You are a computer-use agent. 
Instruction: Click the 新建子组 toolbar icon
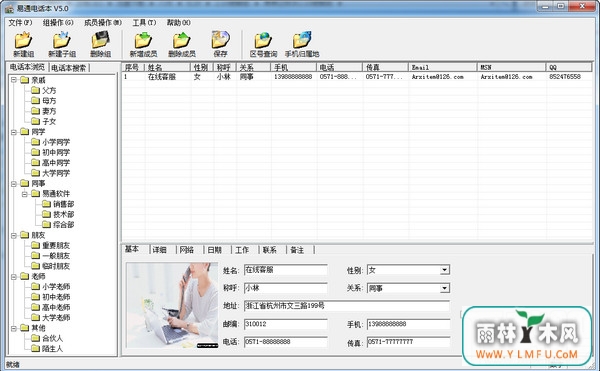[62, 44]
